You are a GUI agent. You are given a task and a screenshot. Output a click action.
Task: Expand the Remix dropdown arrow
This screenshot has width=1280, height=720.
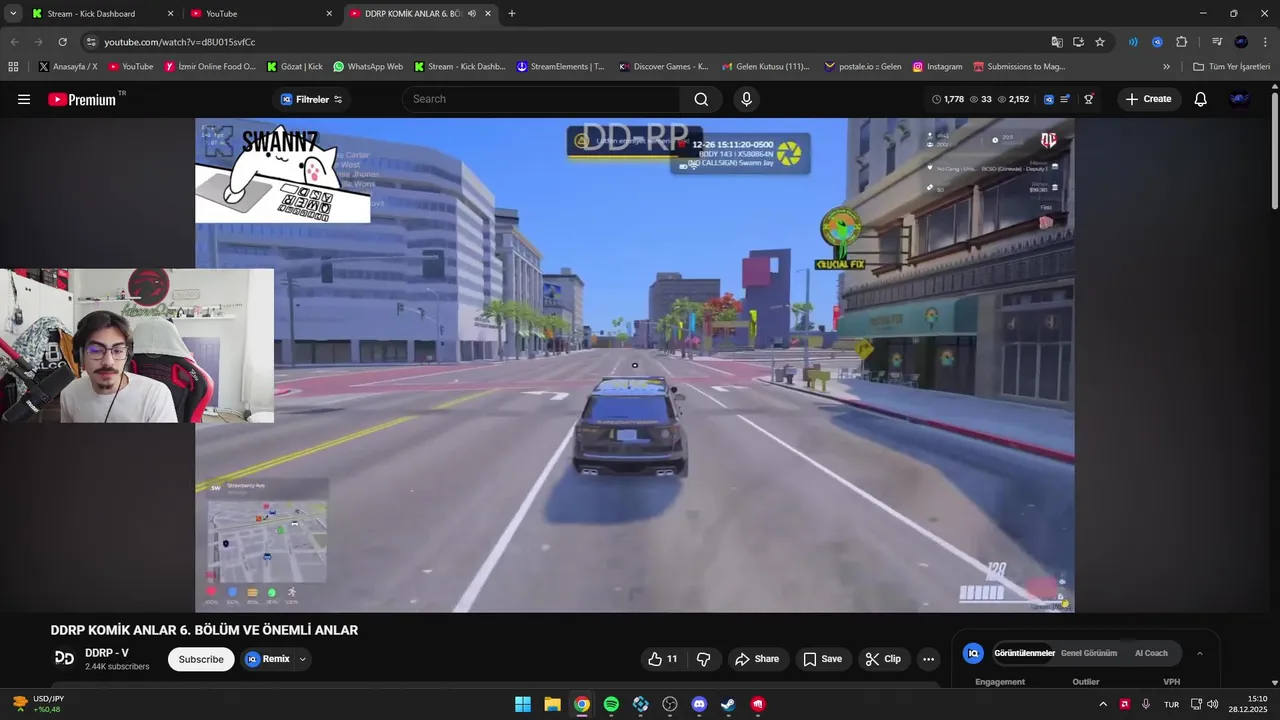pyautogui.click(x=302, y=659)
